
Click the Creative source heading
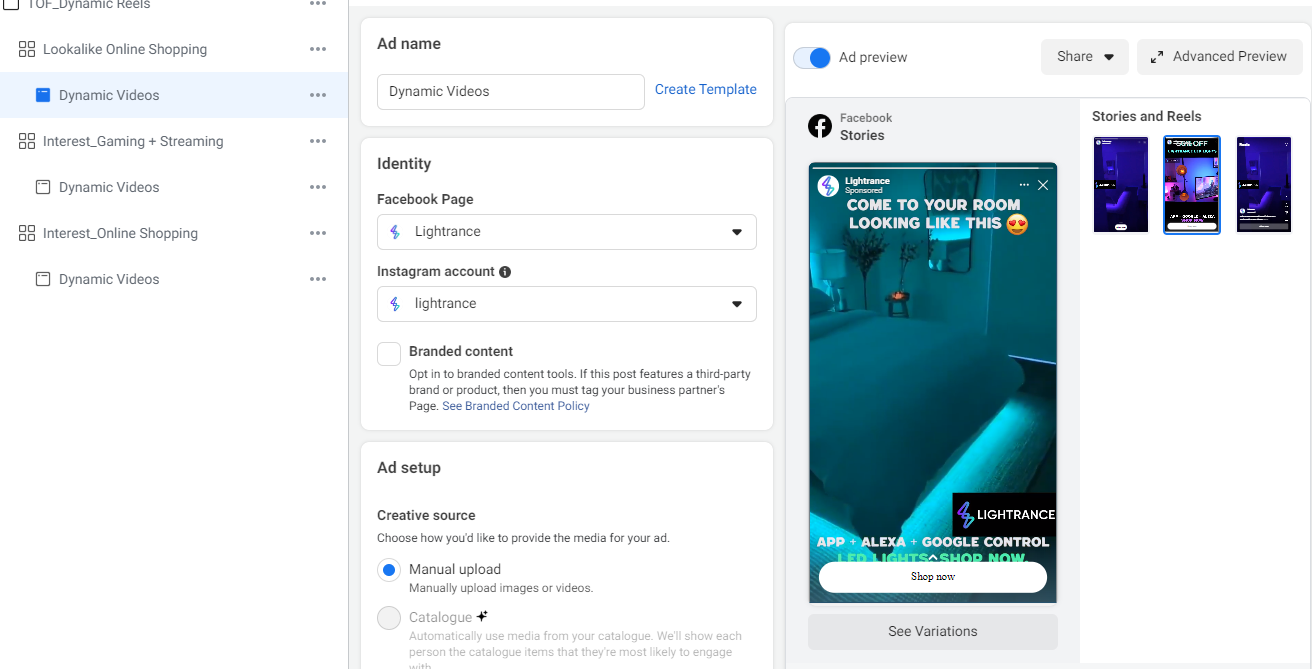pyautogui.click(x=426, y=515)
